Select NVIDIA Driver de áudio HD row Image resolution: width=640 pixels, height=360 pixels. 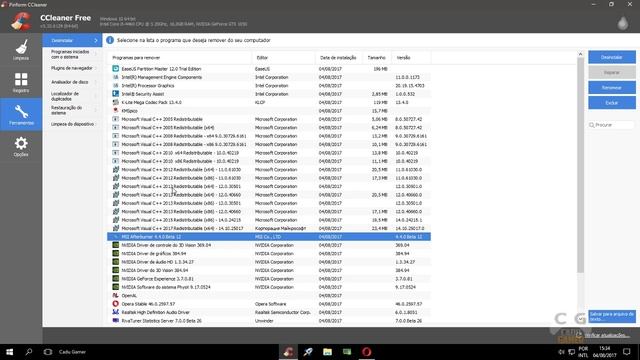pos(269,262)
